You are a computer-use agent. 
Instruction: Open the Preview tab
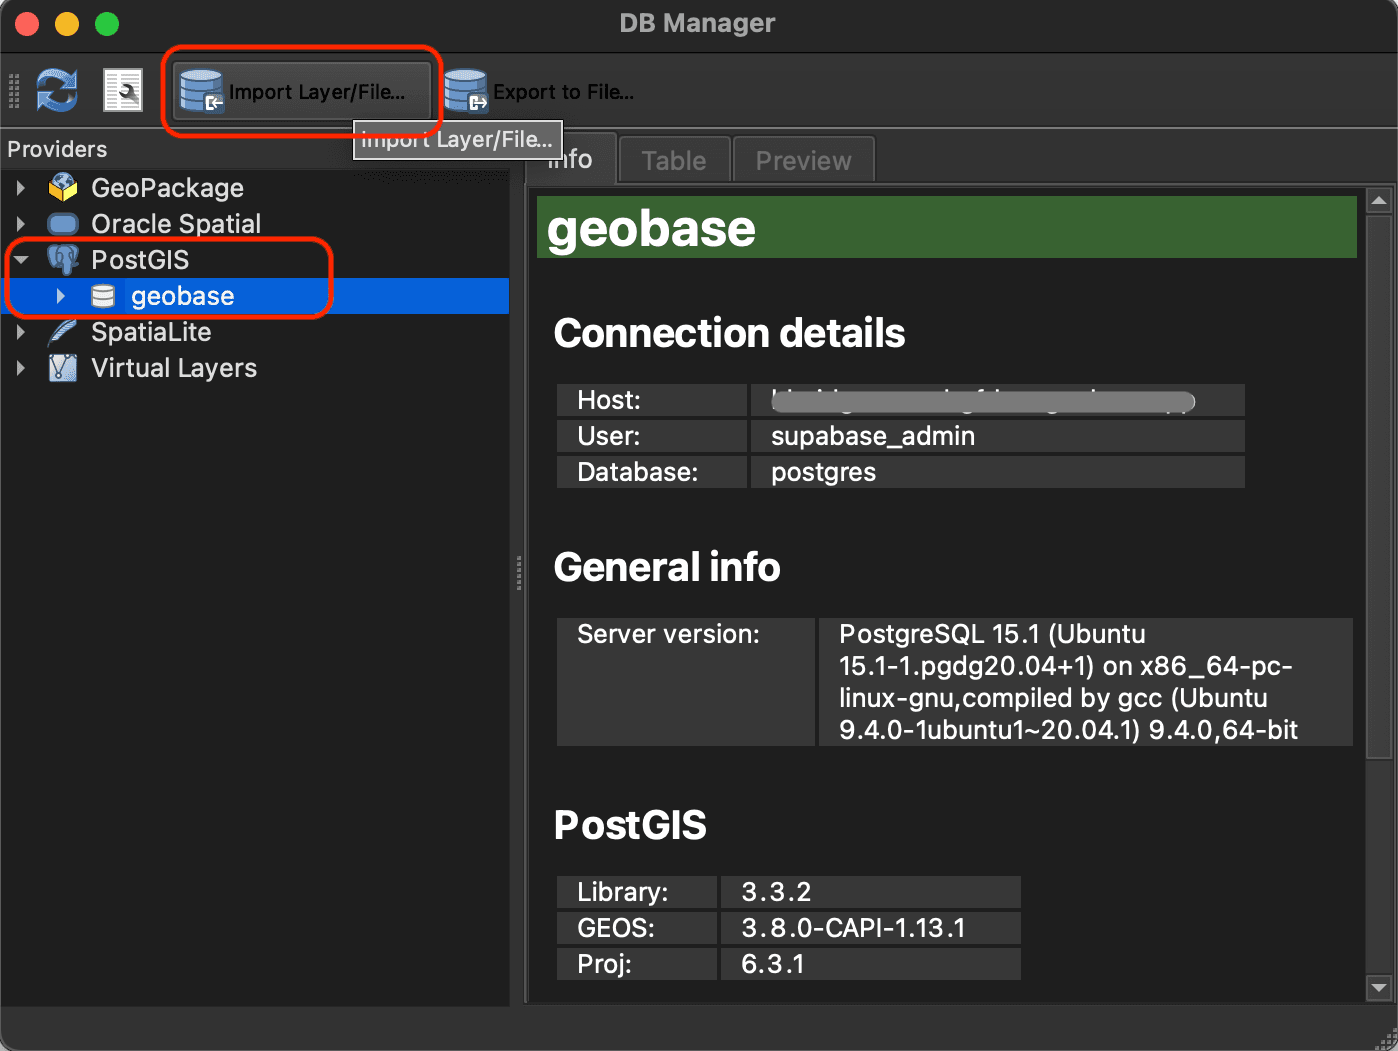click(x=803, y=159)
